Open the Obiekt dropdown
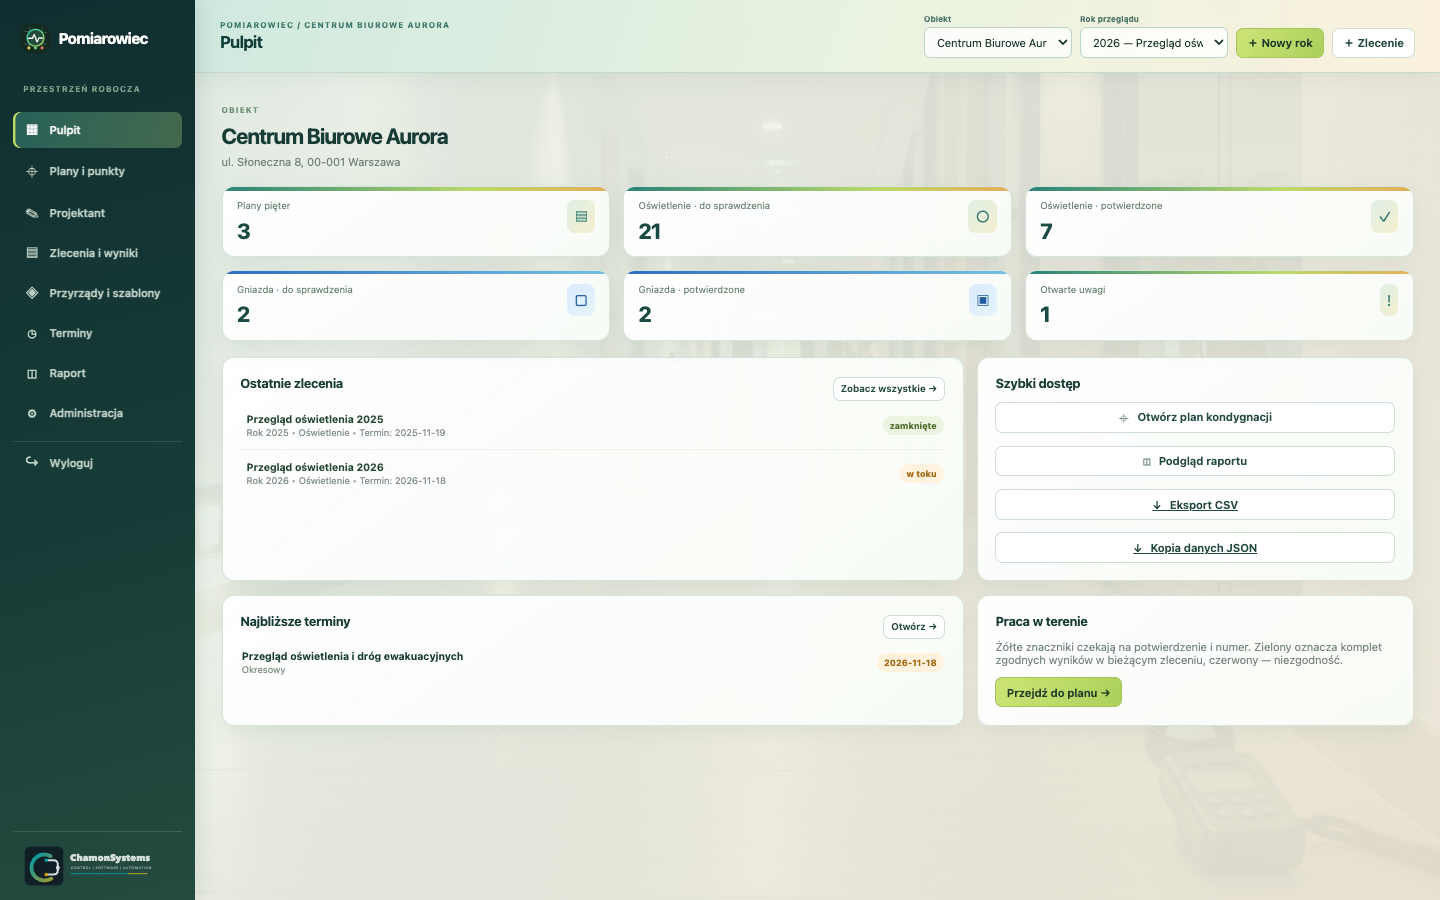 [998, 43]
